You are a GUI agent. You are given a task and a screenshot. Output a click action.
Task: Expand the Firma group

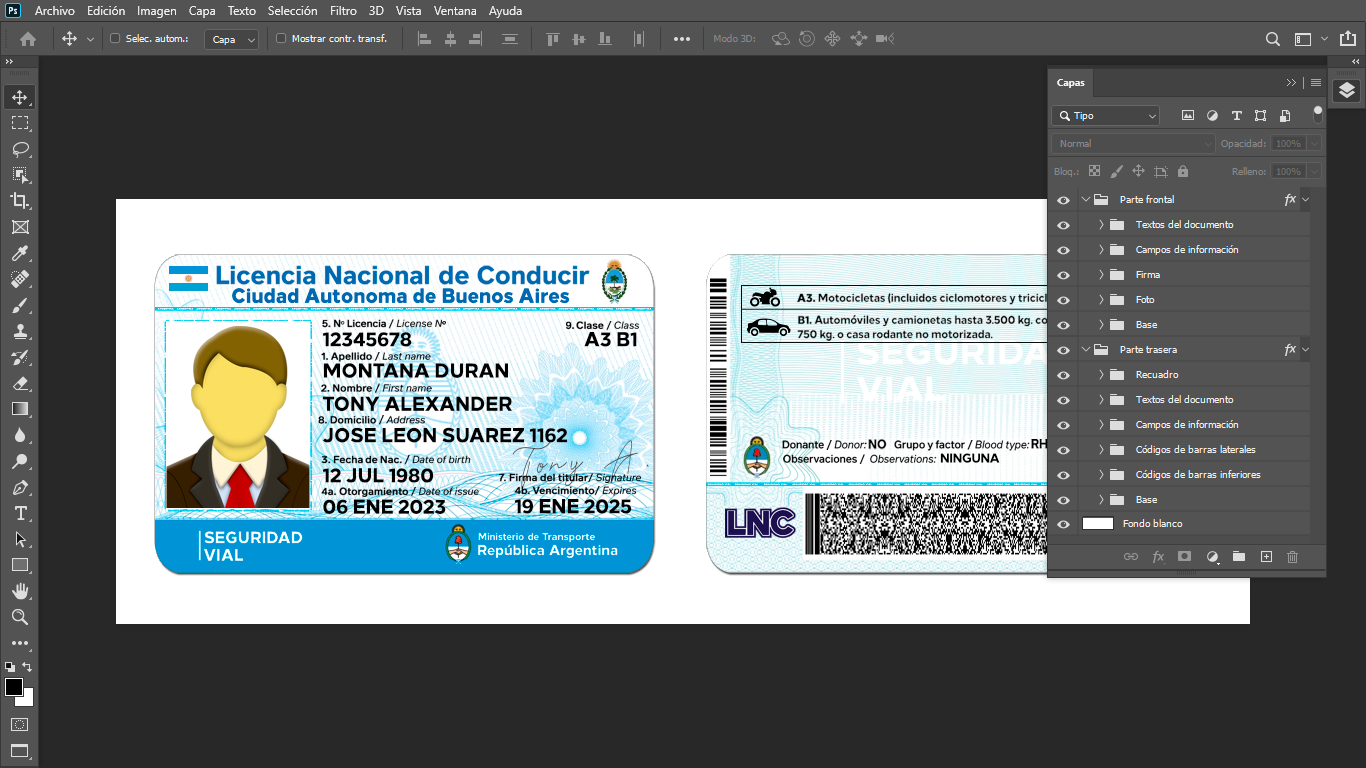[1101, 275]
